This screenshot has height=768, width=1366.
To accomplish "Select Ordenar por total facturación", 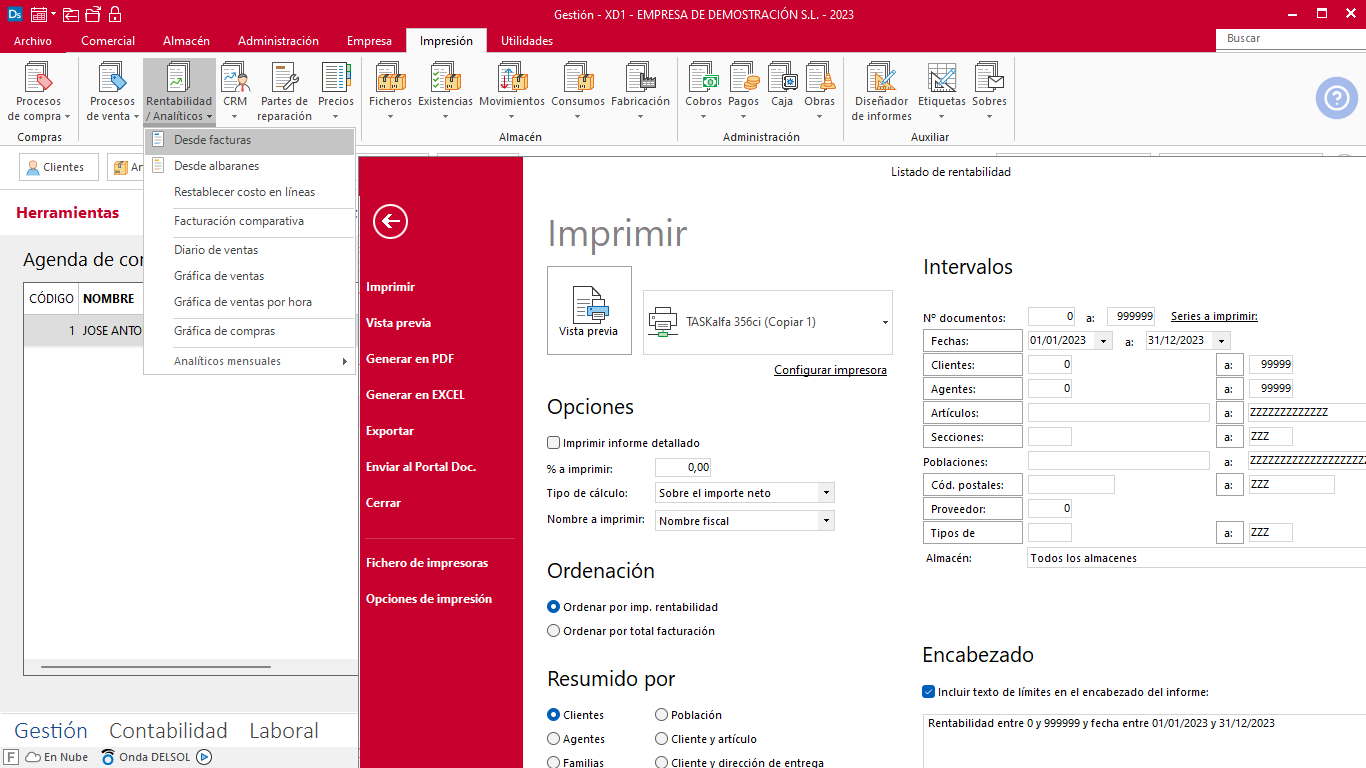I will coord(554,631).
